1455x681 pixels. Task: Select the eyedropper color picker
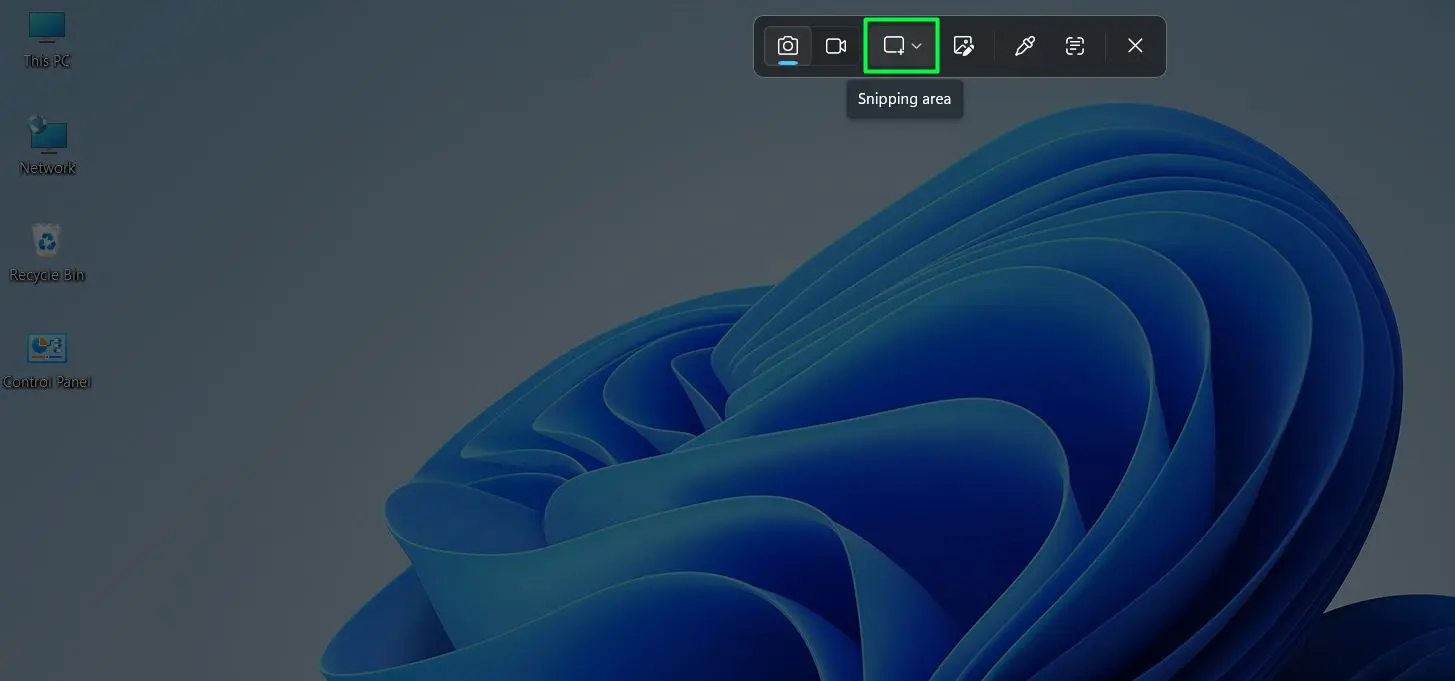point(1024,45)
